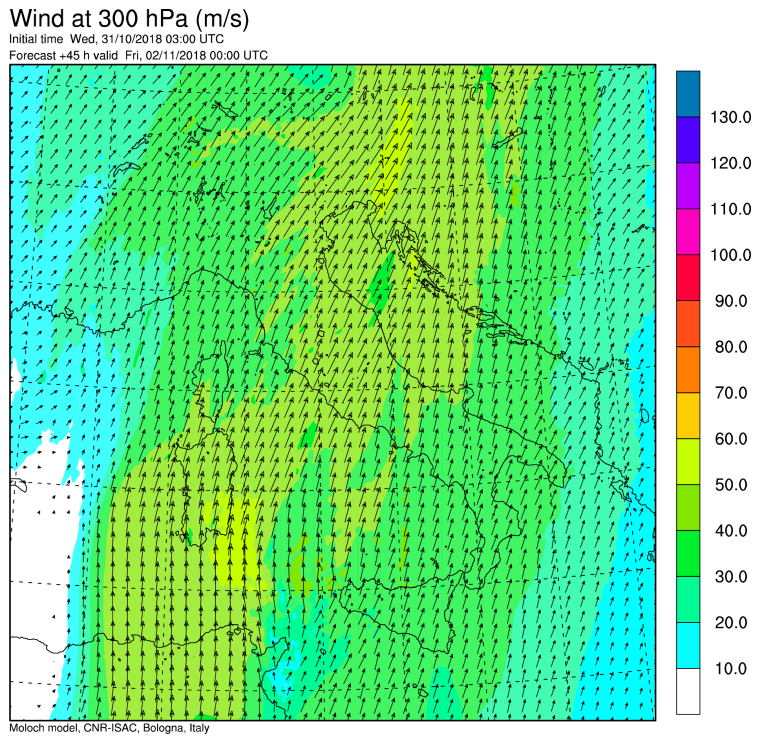760x743 pixels.
Task: Click the "Initial time Wed, 31/10/2018 03:00 UTC" line
Action: [x=116, y=39]
